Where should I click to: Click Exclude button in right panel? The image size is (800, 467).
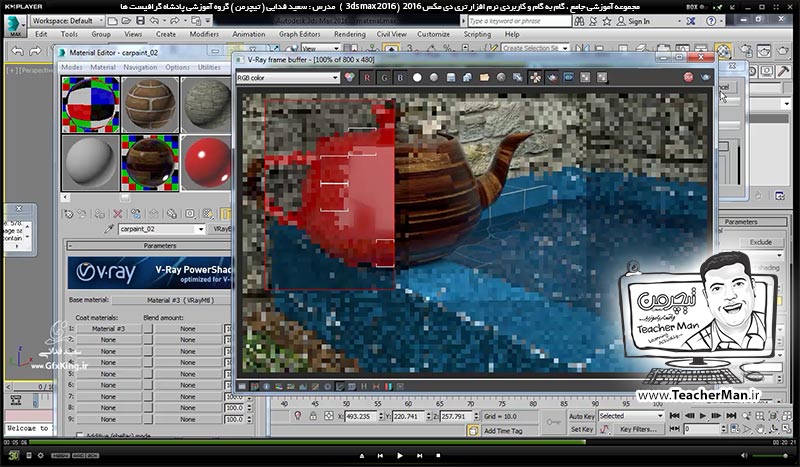[x=761, y=242]
